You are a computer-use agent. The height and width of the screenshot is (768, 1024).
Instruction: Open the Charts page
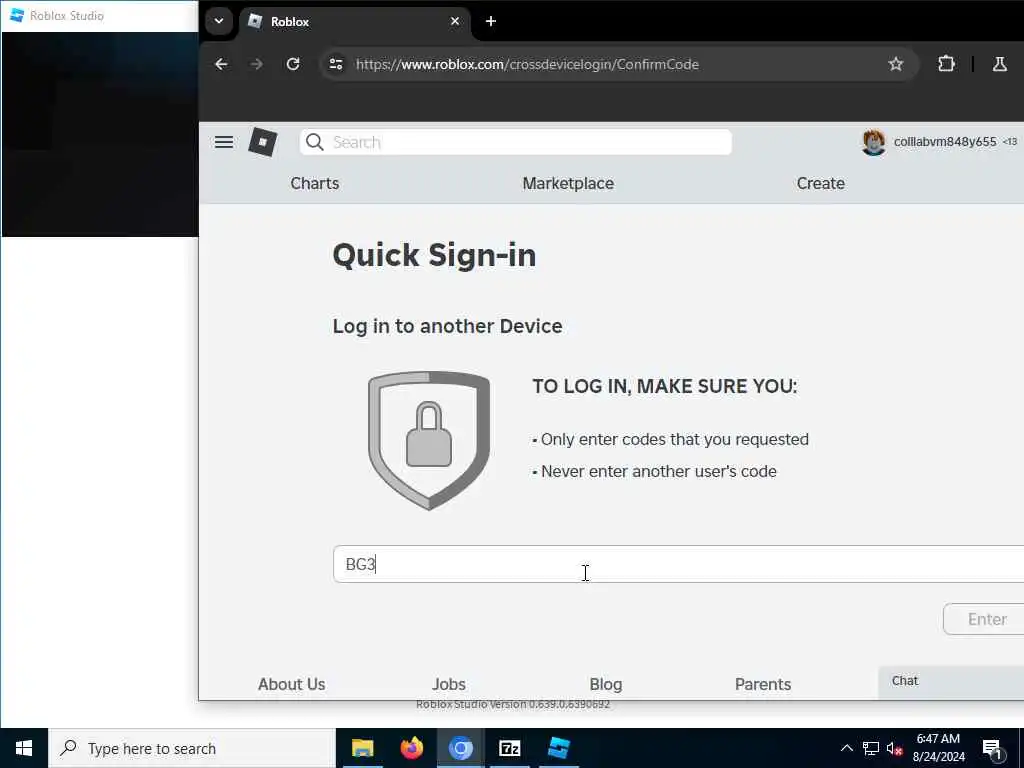click(x=315, y=184)
